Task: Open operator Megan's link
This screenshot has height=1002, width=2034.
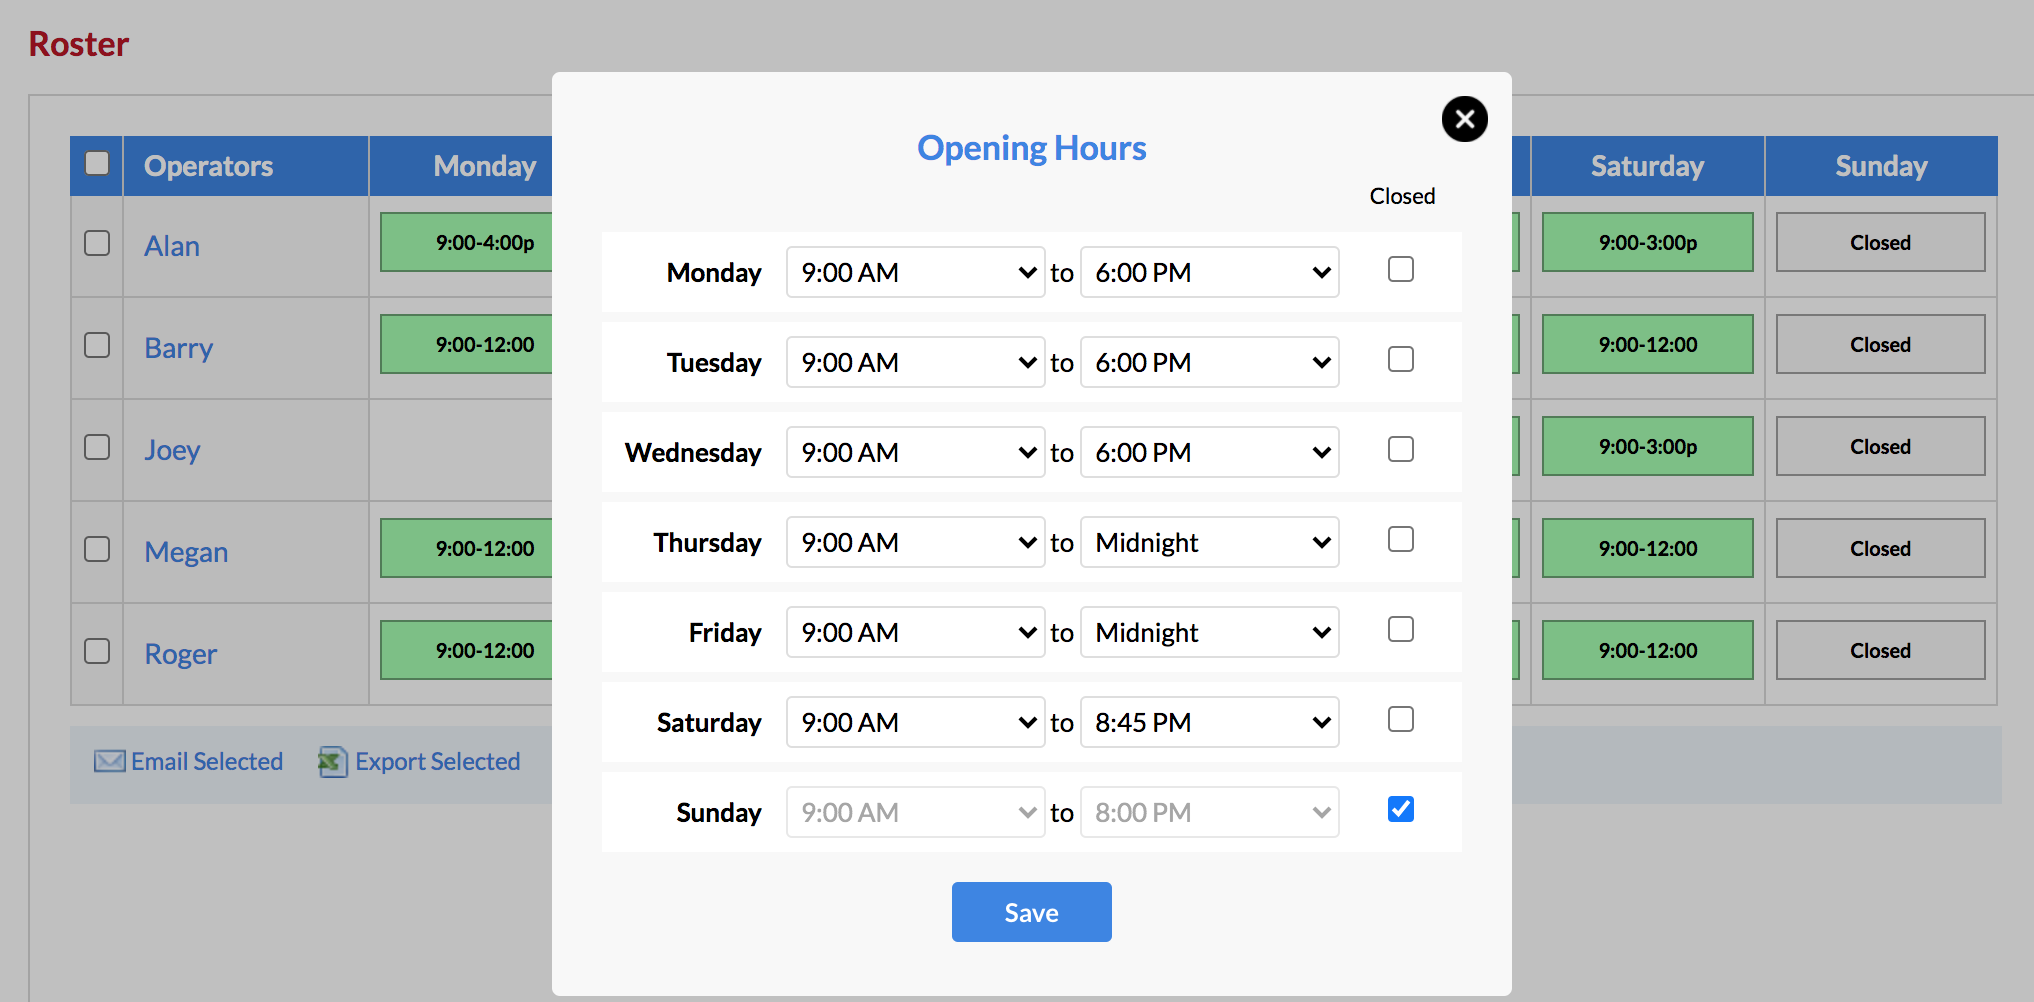Action: (186, 552)
